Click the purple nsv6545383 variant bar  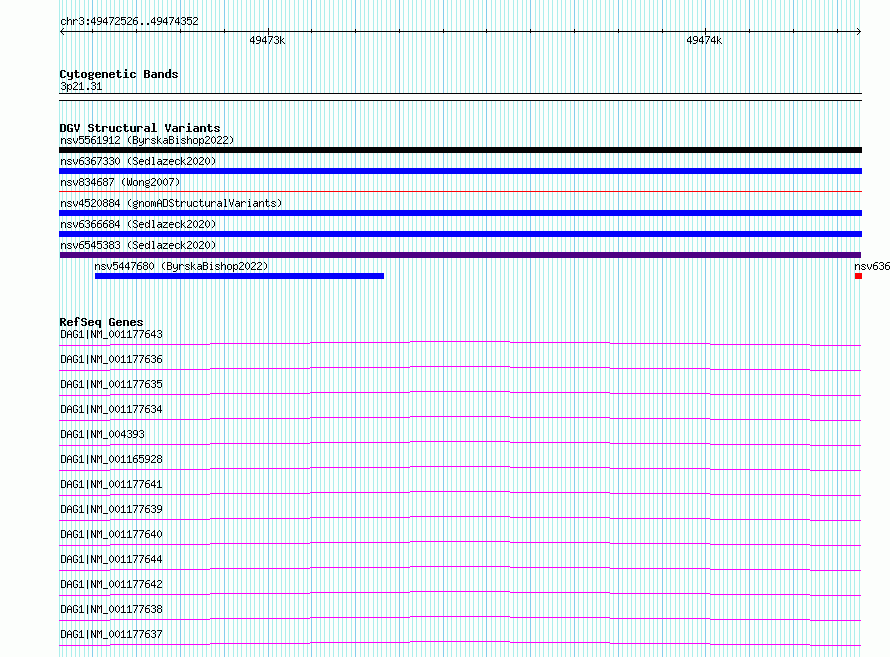[x=460, y=255]
